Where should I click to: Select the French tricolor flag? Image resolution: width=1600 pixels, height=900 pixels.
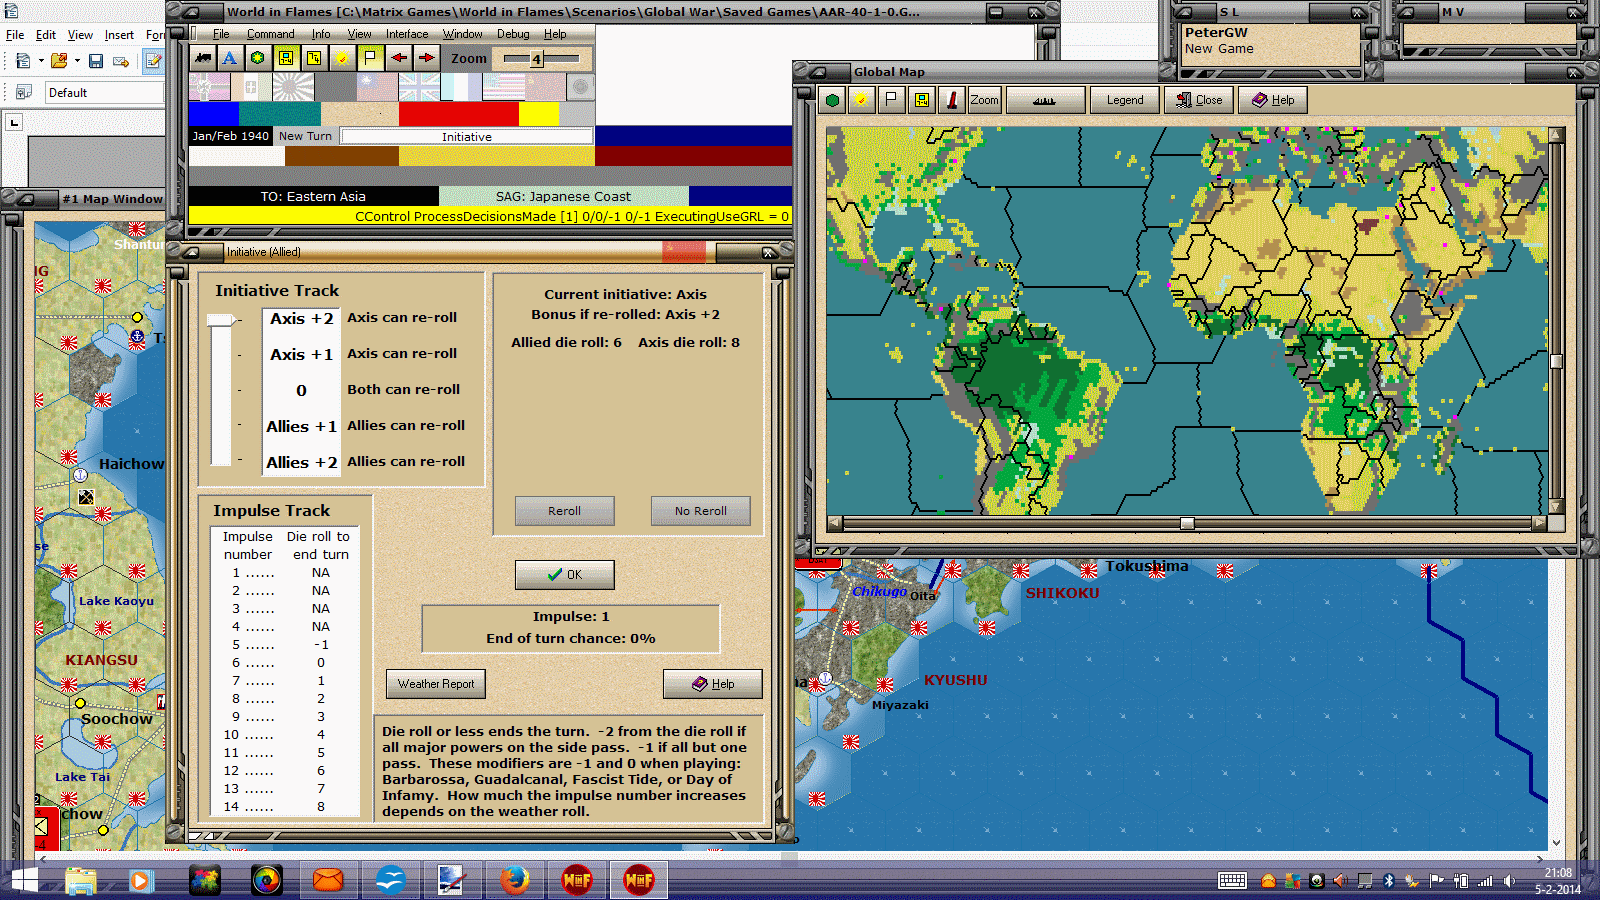tap(461, 87)
